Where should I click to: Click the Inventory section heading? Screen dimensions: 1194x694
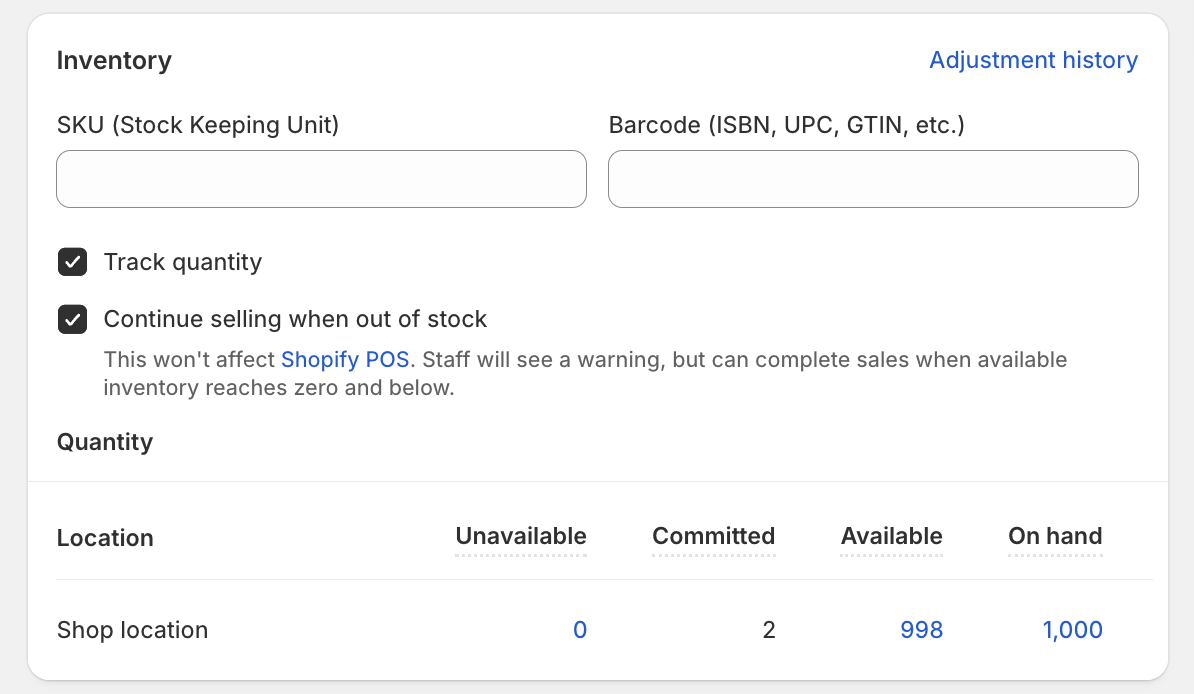(x=114, y=61)
